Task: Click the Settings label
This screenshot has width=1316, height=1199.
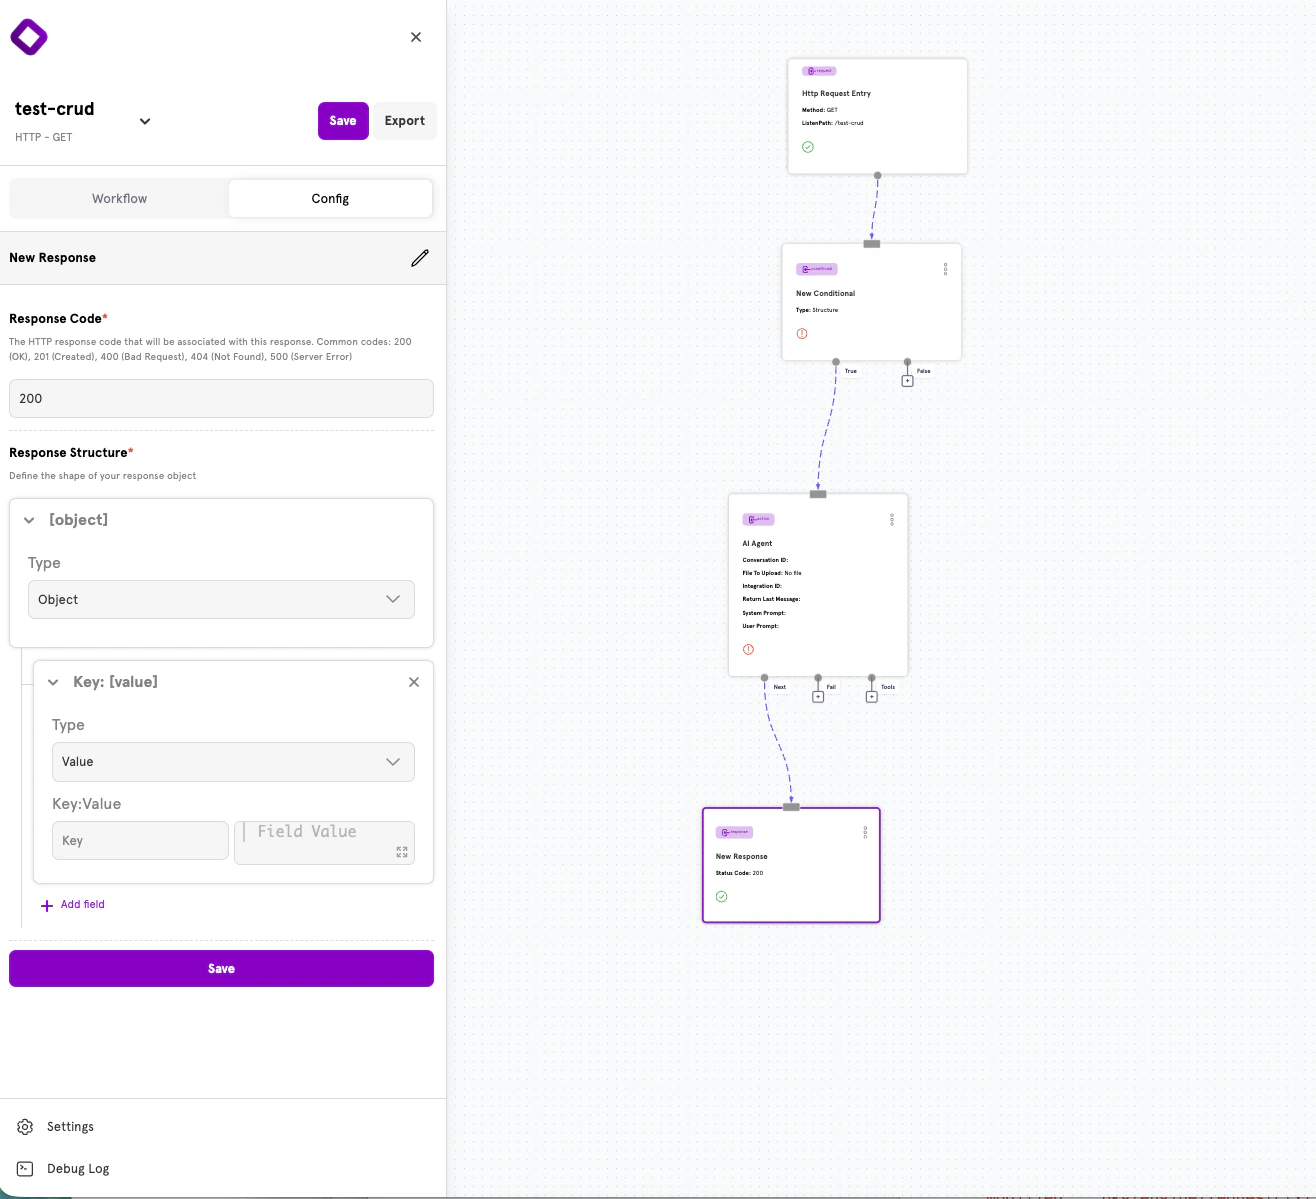Action: (70, 1127)
